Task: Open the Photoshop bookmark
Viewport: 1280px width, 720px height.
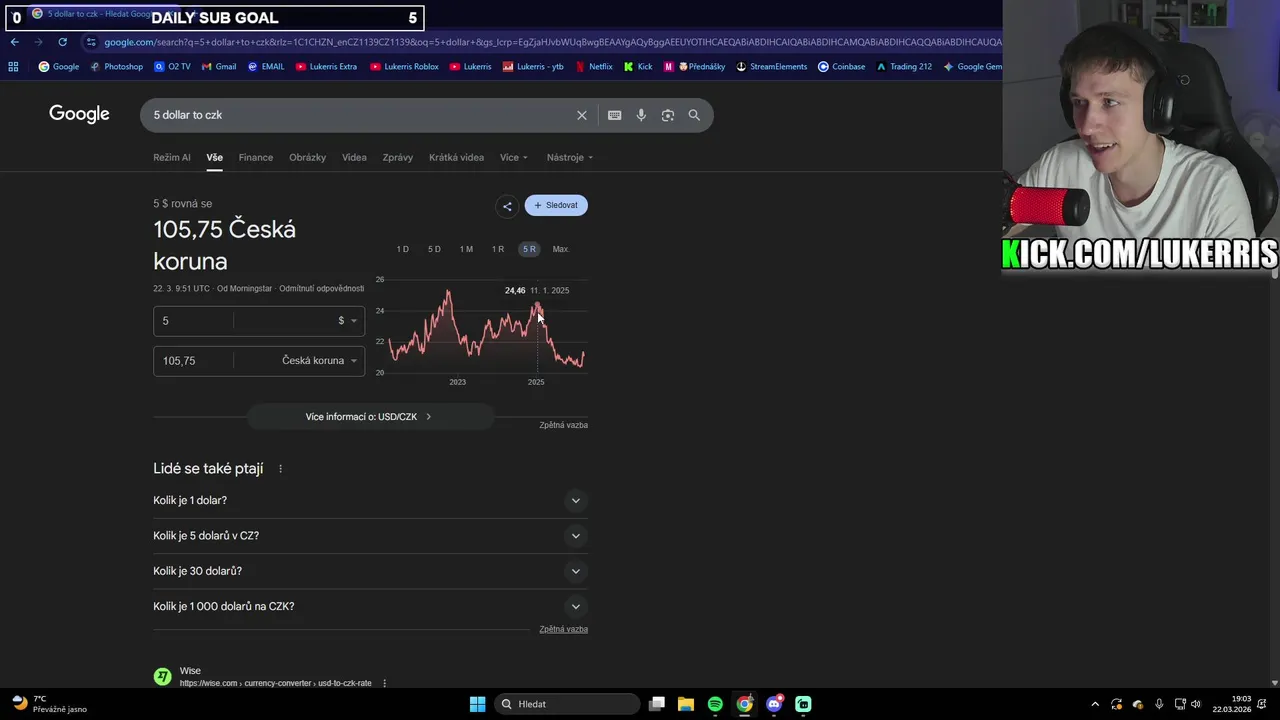Action: (x=117, y=67)
